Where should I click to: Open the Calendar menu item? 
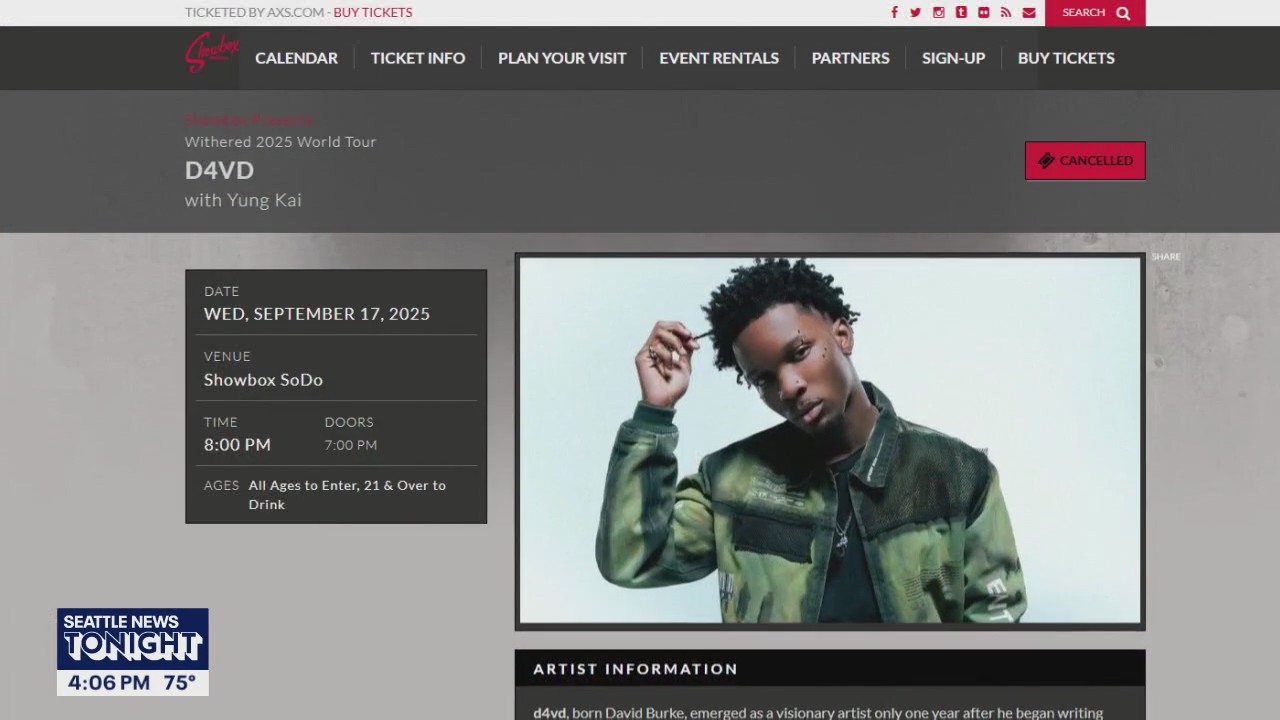[x=296, y=58]
